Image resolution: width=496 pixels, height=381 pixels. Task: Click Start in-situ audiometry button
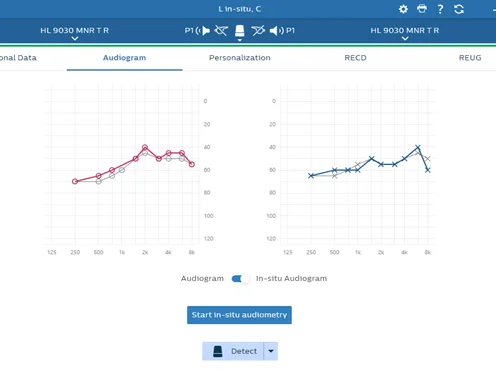(239, 315)
